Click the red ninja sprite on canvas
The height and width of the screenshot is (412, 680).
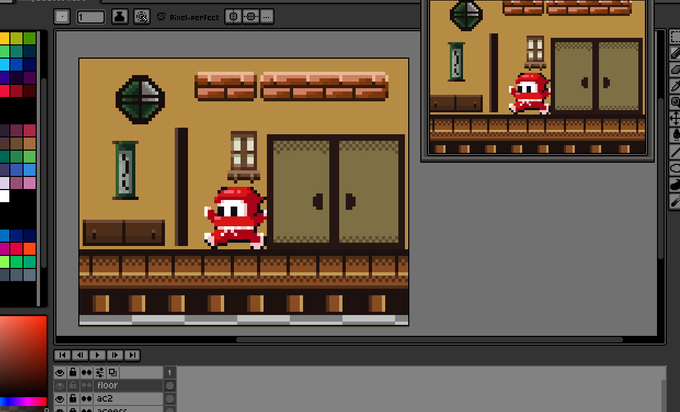(x=235, y=218)
